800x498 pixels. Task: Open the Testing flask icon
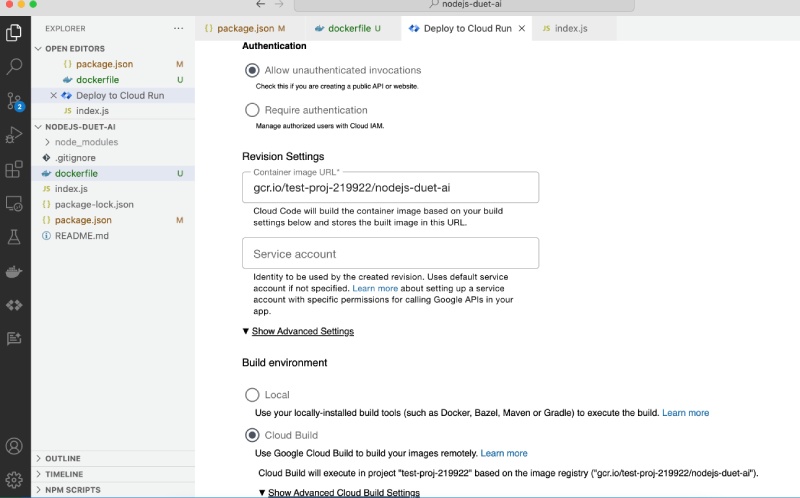[x=14, y=237]
